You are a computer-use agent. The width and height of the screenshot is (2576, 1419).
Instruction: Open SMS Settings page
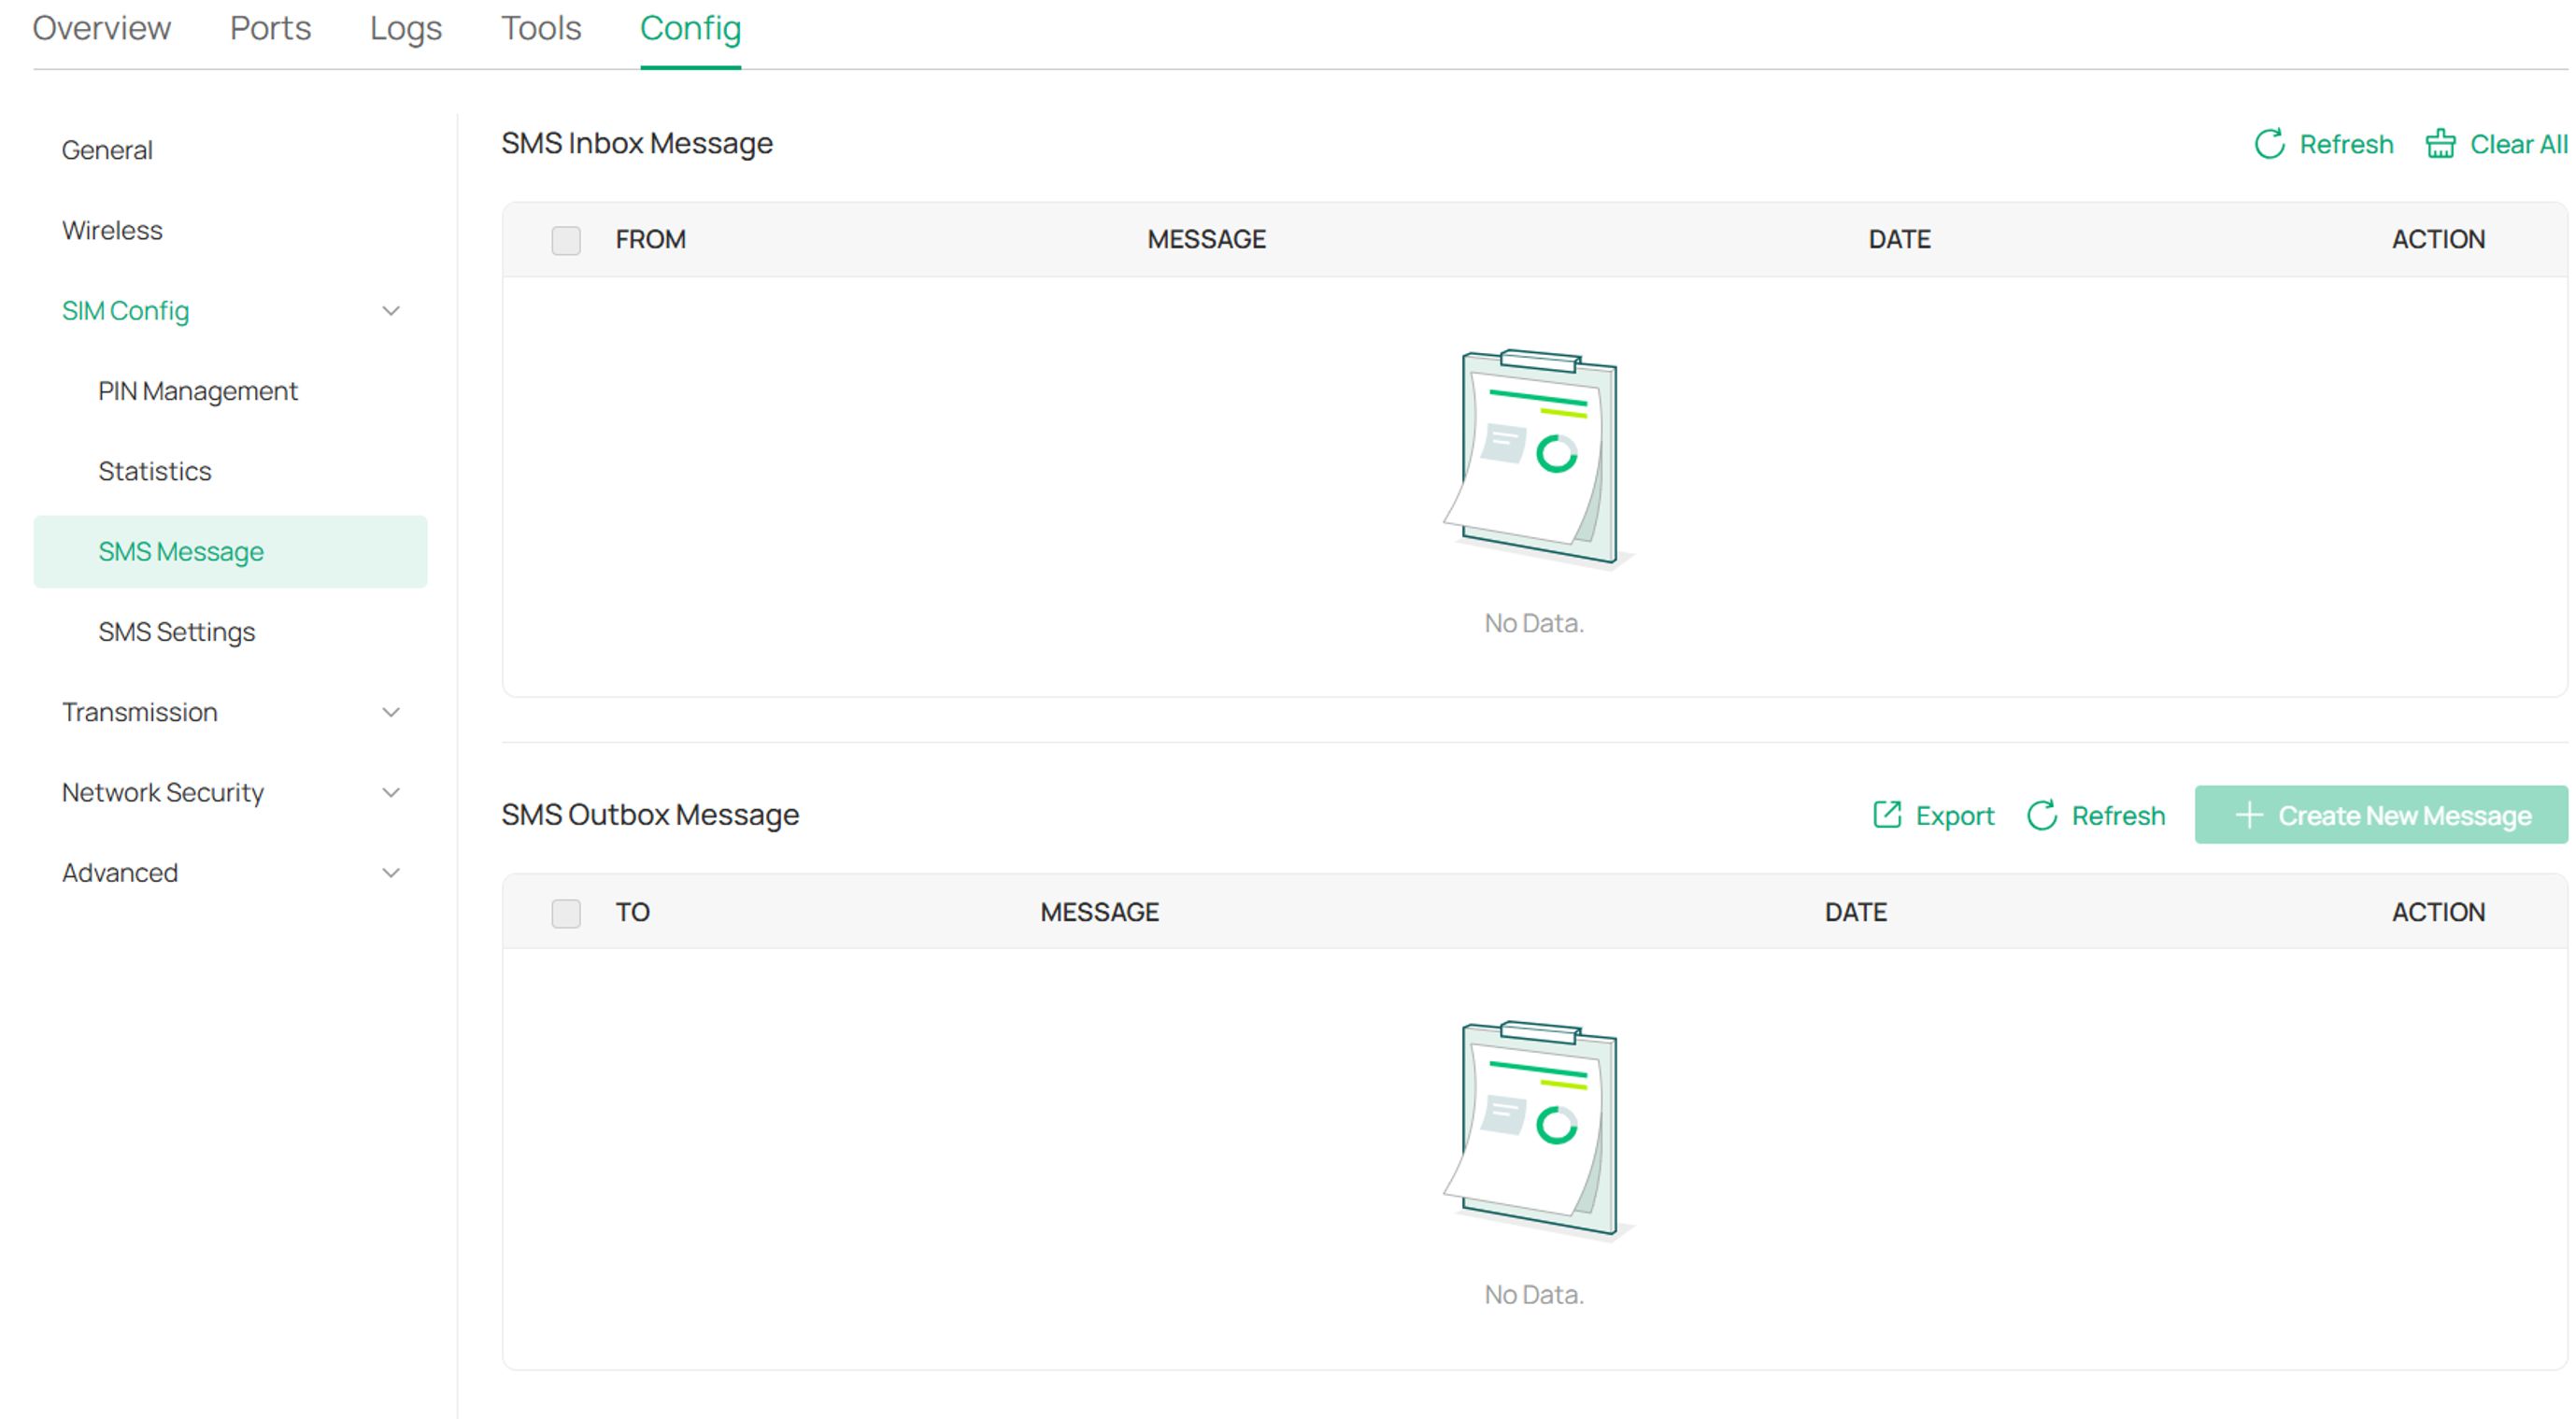tap(176, 632)
